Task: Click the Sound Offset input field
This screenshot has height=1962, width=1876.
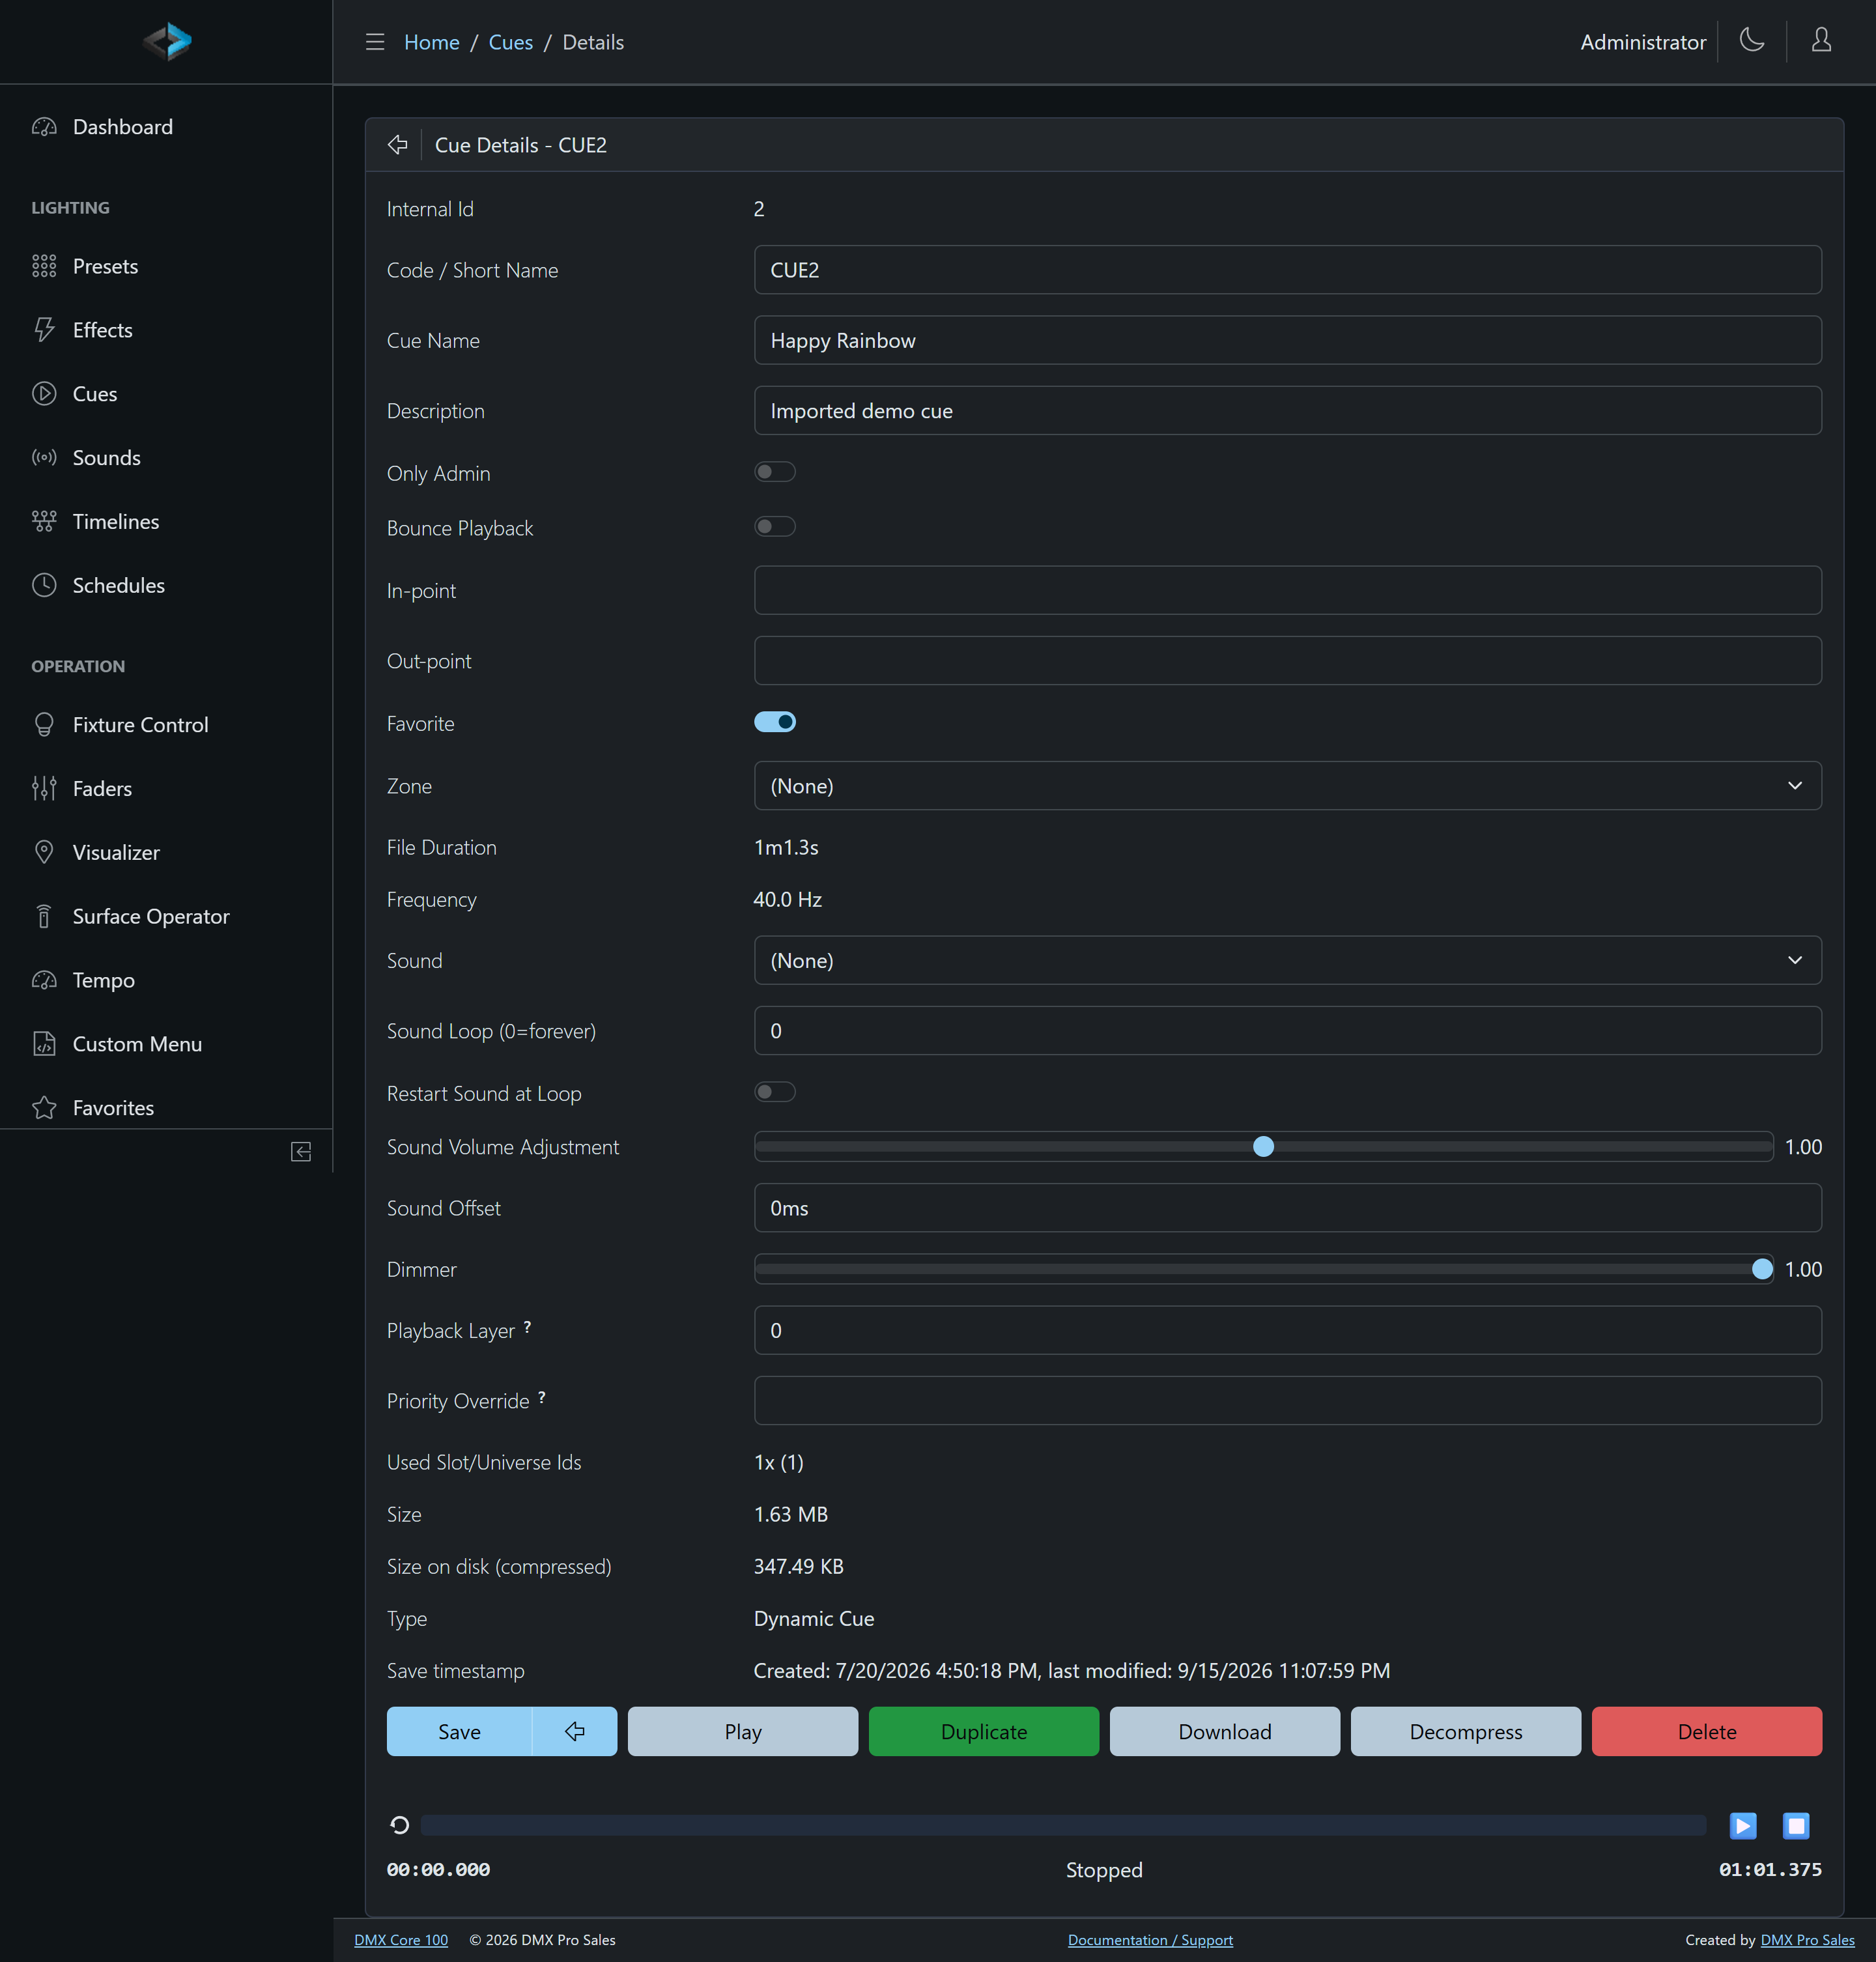Action: click(1288, 1208)
